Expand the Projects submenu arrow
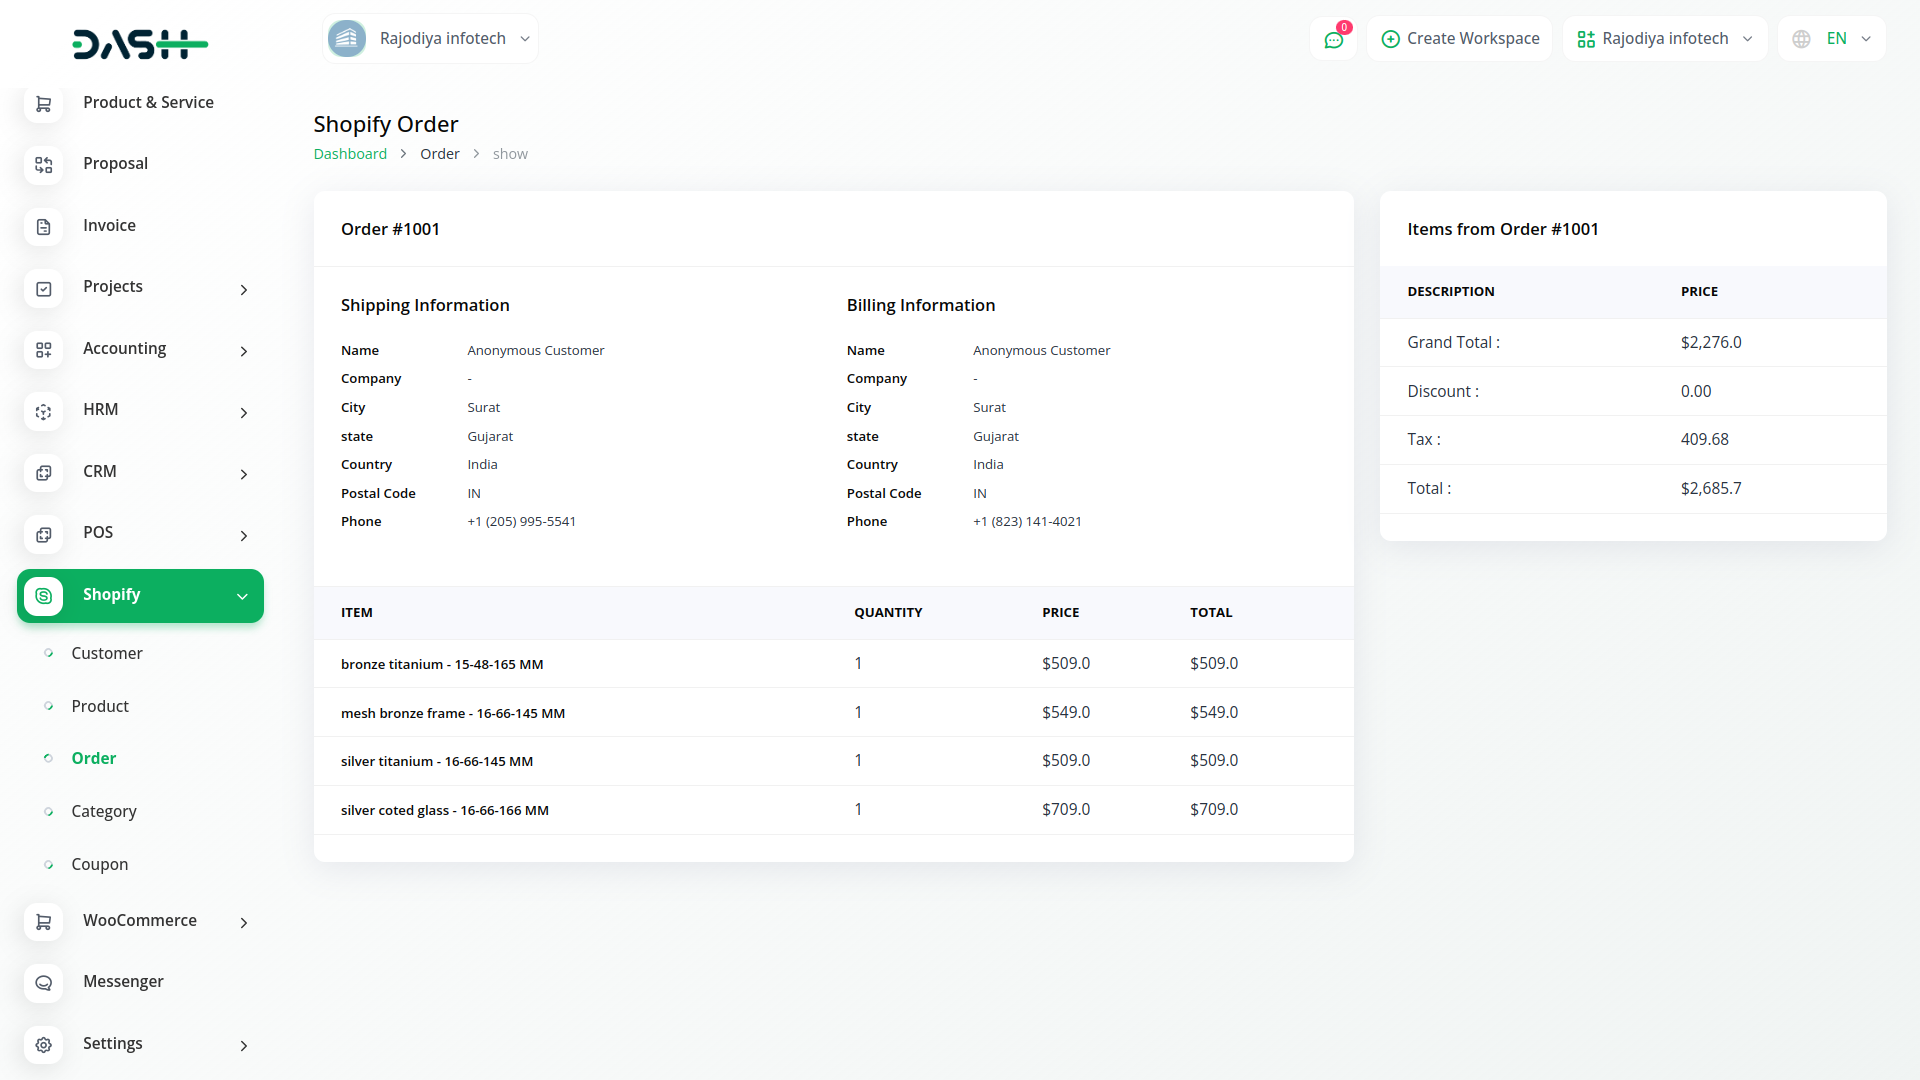The height and width of the screenshot is (1080, 1920). [243, 290]
